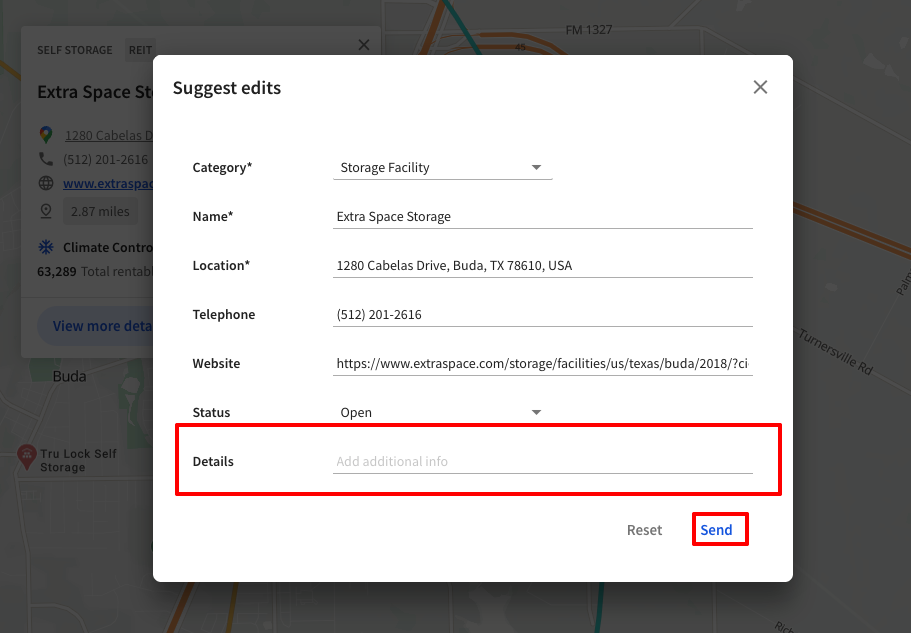Edit the Location address field

[542, 266]
